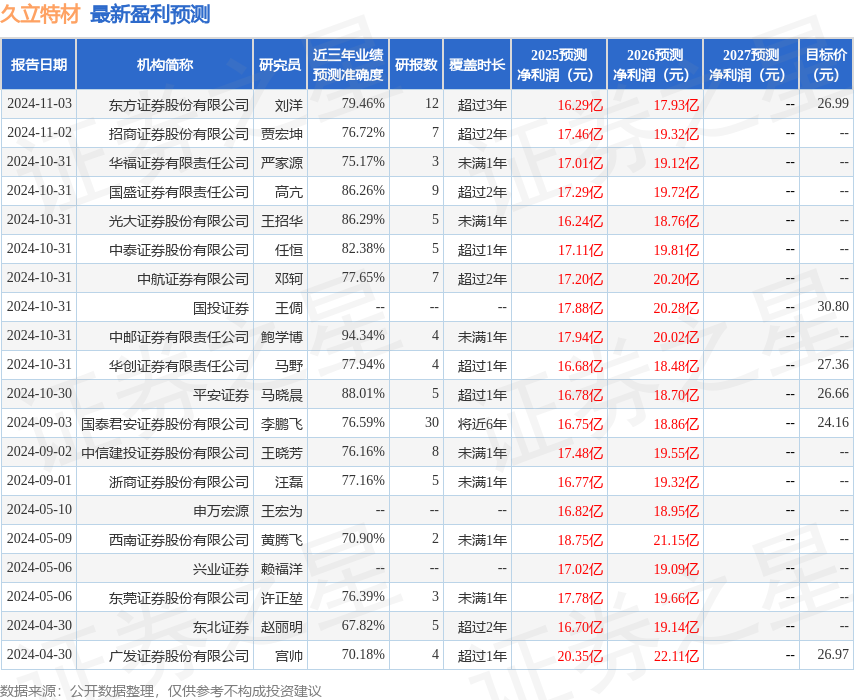Click the 最新盈利预测 heading
Viewport: 854px width, 700px height.
150,14
